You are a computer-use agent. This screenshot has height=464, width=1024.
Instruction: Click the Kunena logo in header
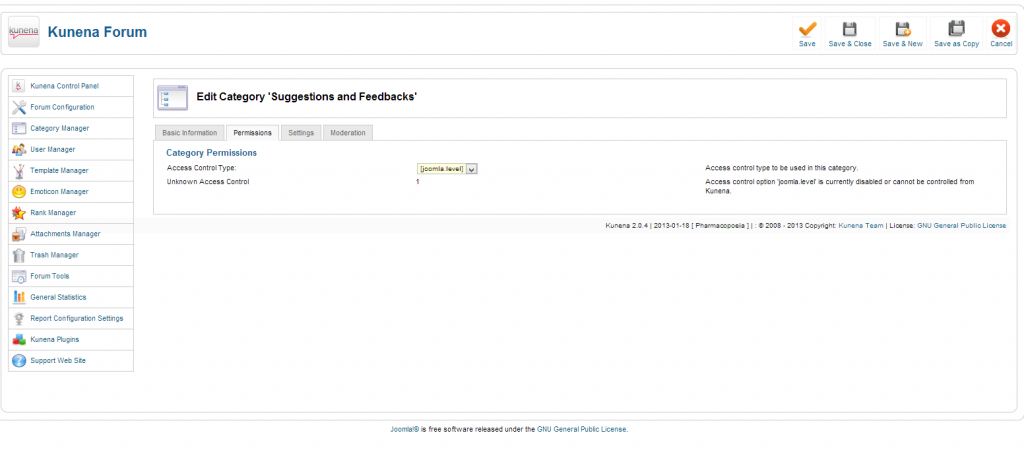[23, 33]
